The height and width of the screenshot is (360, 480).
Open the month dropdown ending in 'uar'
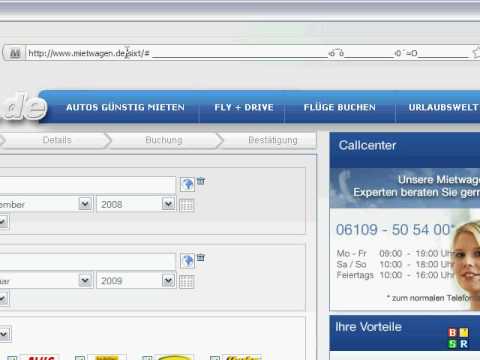46,281
